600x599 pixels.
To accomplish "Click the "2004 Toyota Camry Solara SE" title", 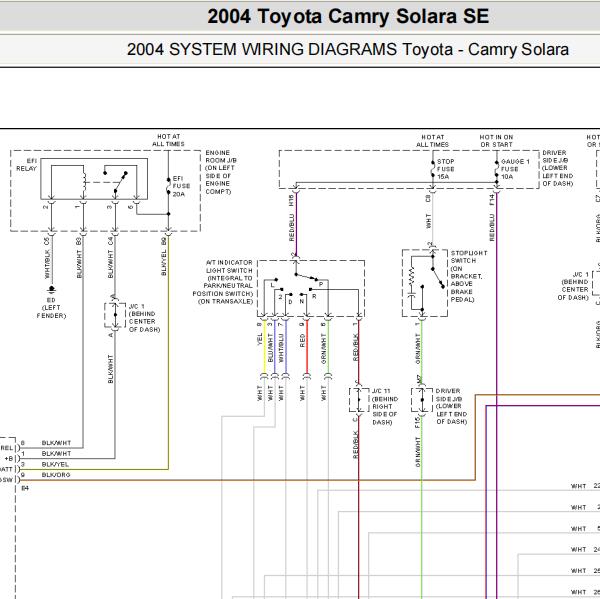I will click(348, 16).
